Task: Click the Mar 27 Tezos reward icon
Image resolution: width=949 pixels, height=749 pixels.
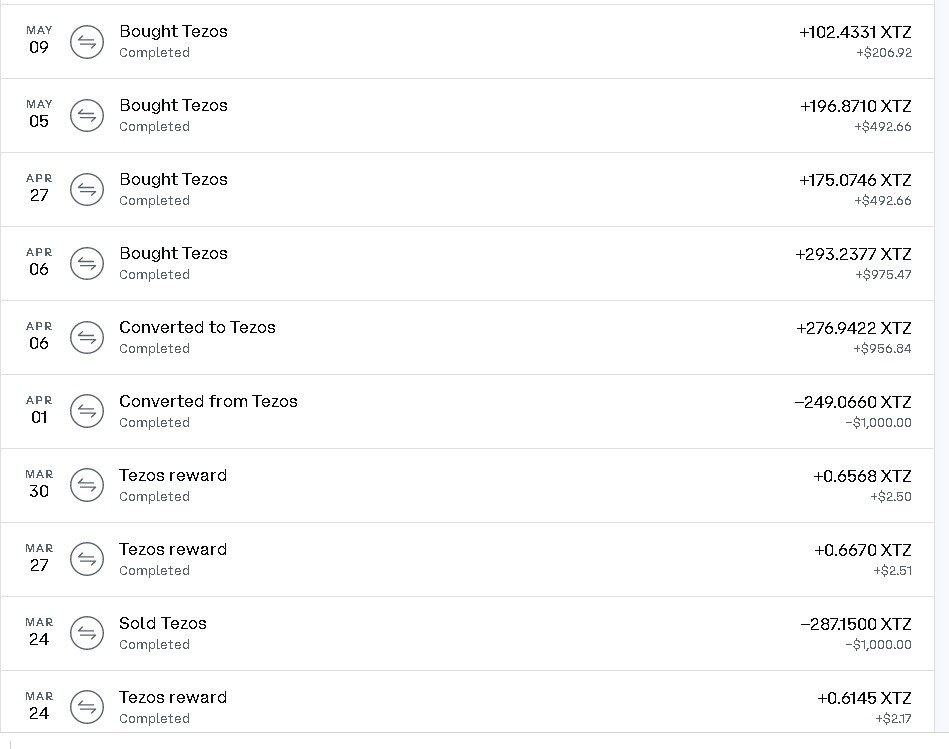Action: pyautogui.click(x=87, y=560)
